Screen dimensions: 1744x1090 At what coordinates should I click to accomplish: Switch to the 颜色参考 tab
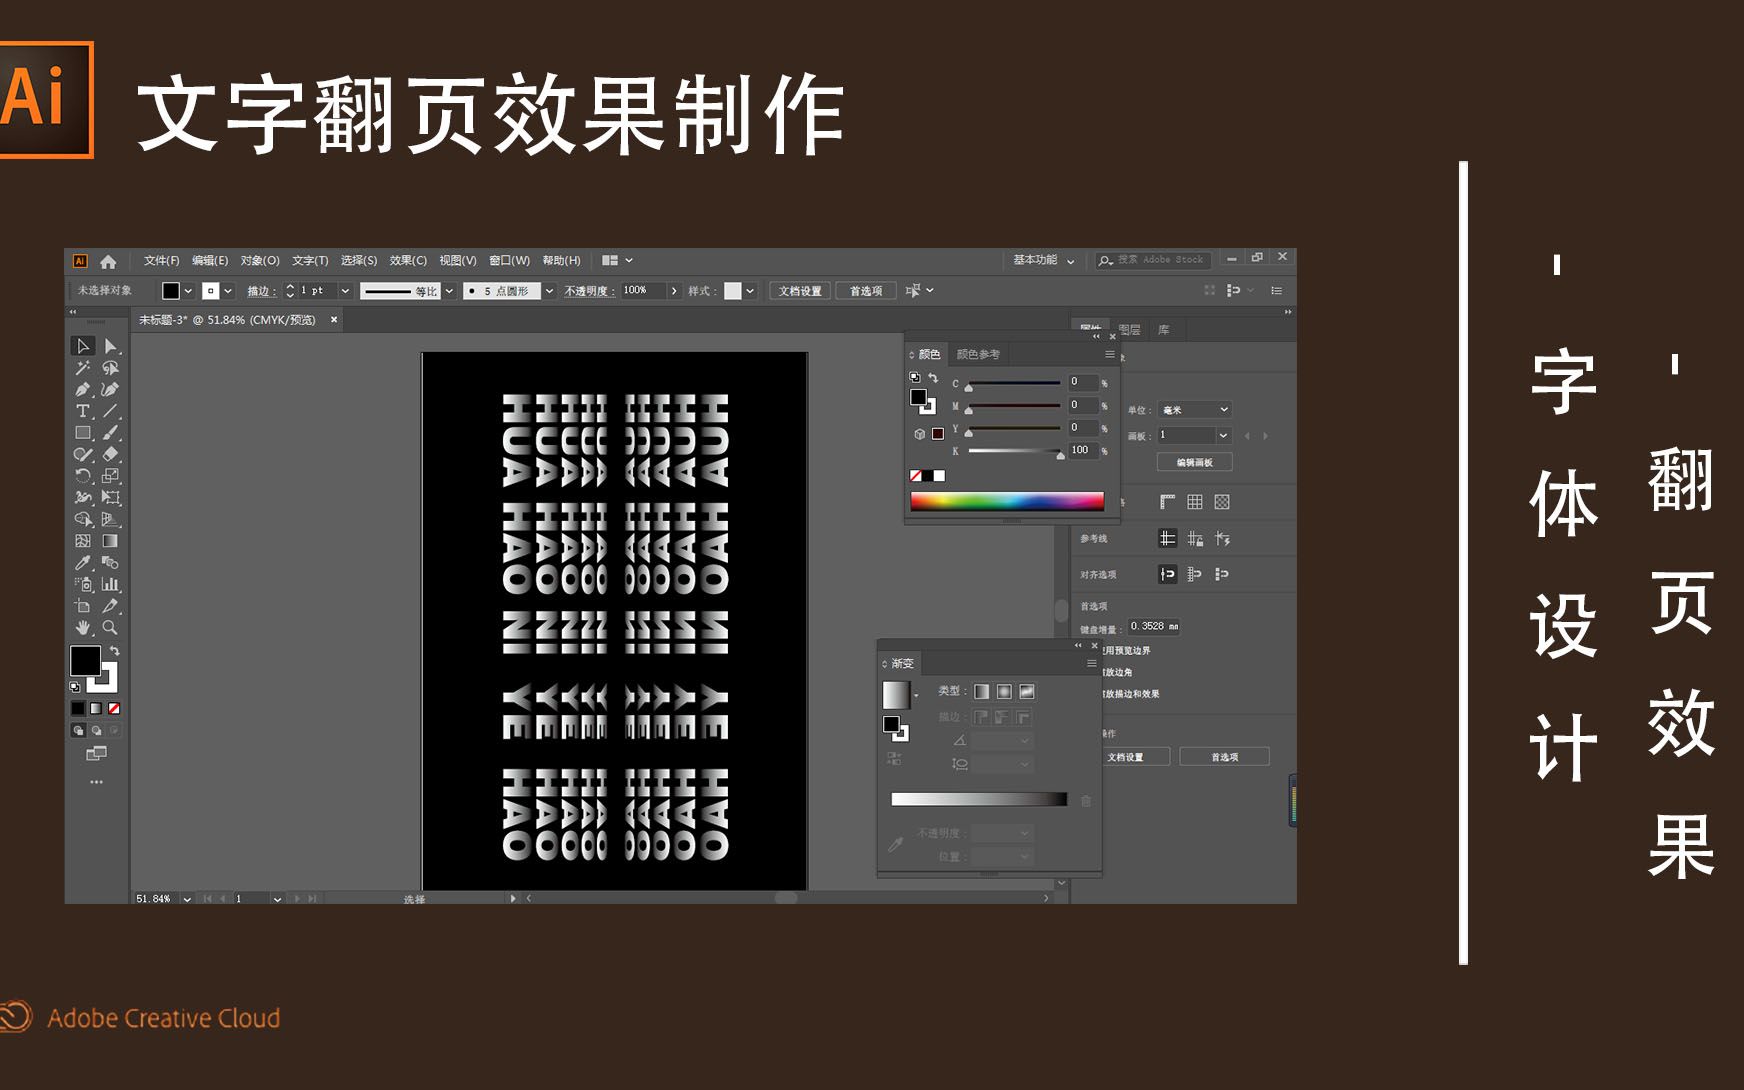coord(978,353)
